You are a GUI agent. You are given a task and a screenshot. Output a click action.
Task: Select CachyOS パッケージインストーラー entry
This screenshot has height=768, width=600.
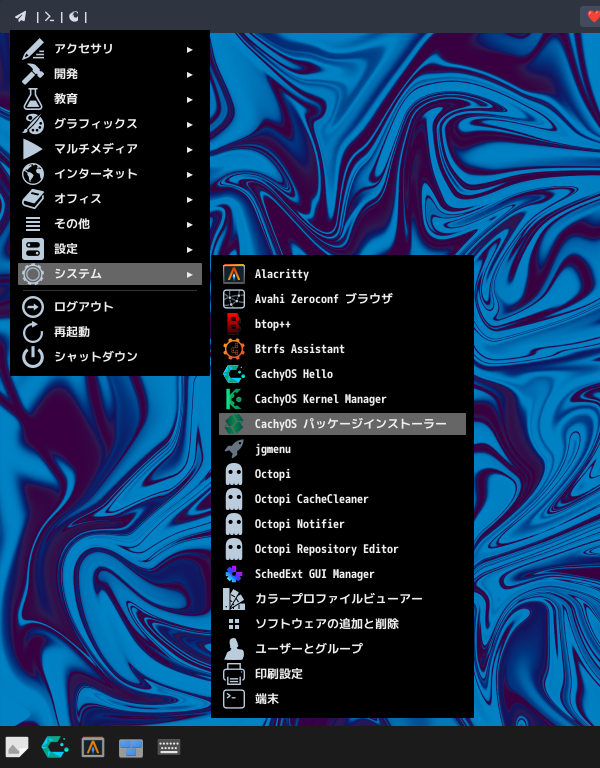(x=342, y=424)
